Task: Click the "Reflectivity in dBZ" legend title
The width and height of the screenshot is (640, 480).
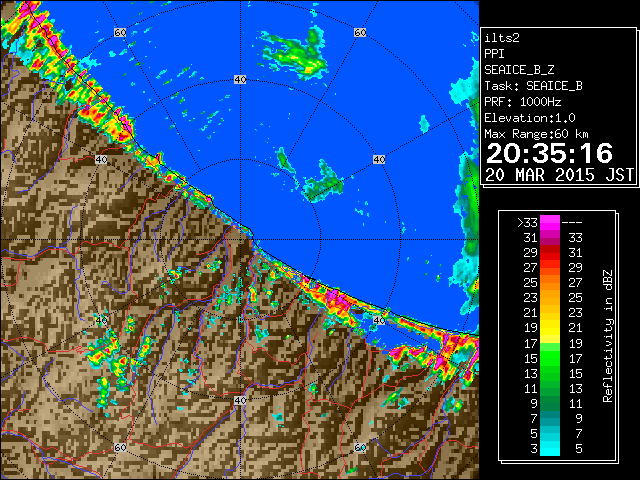Action: 608,336
